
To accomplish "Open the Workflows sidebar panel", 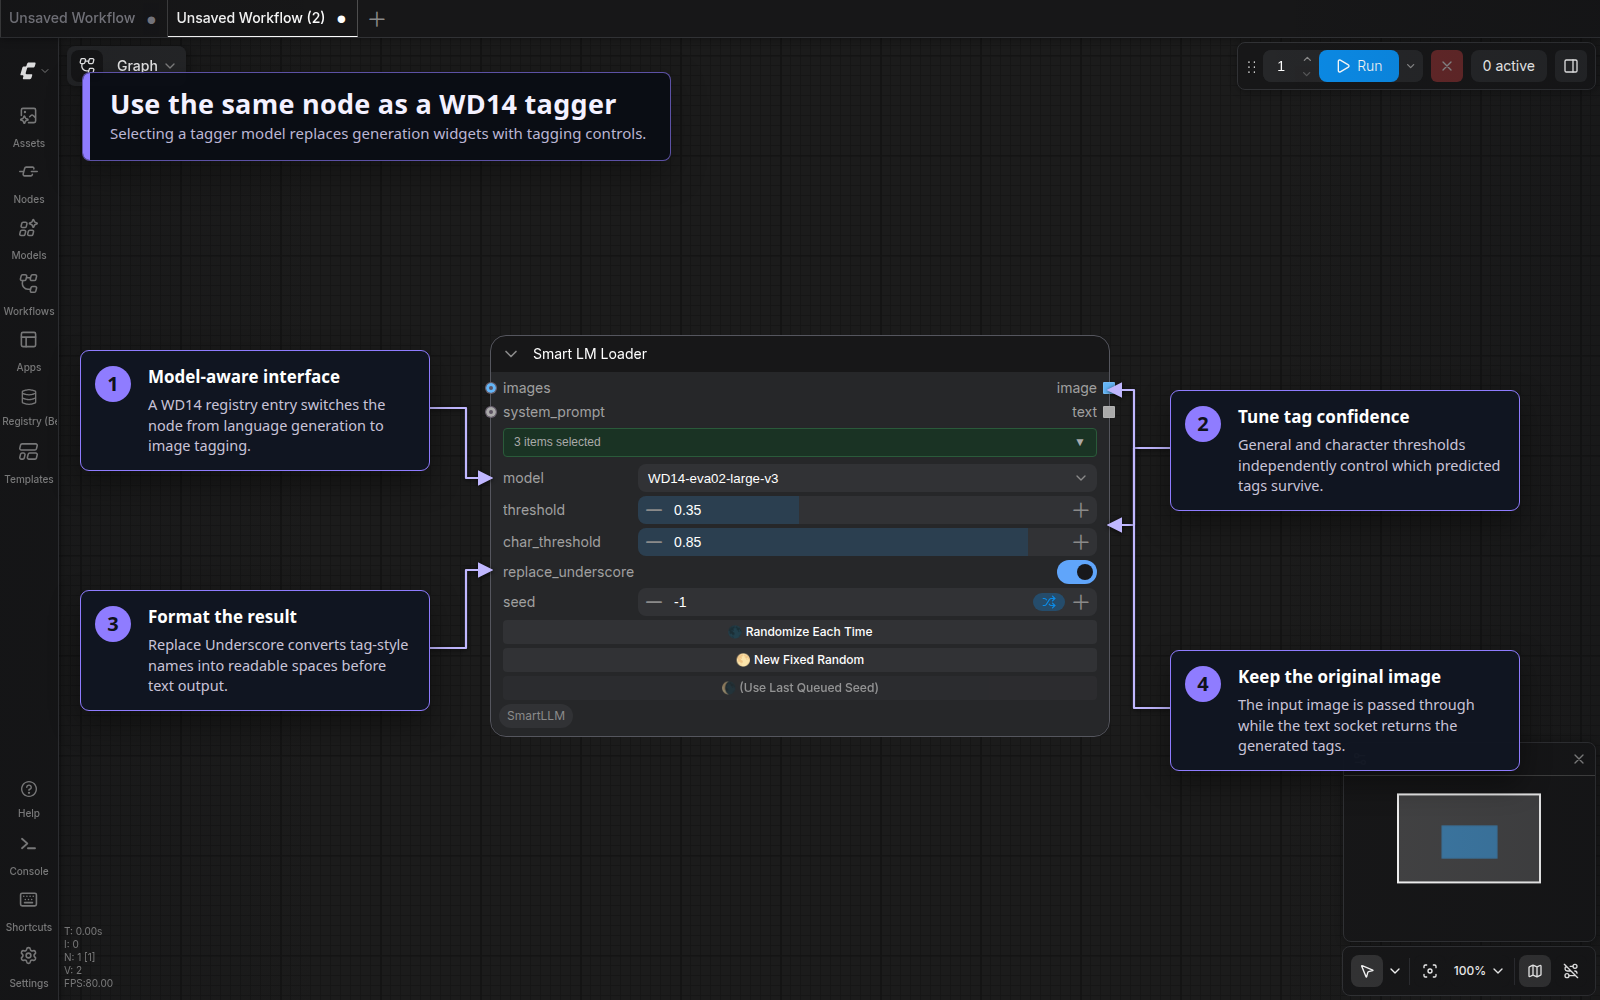I will [29, 296].
